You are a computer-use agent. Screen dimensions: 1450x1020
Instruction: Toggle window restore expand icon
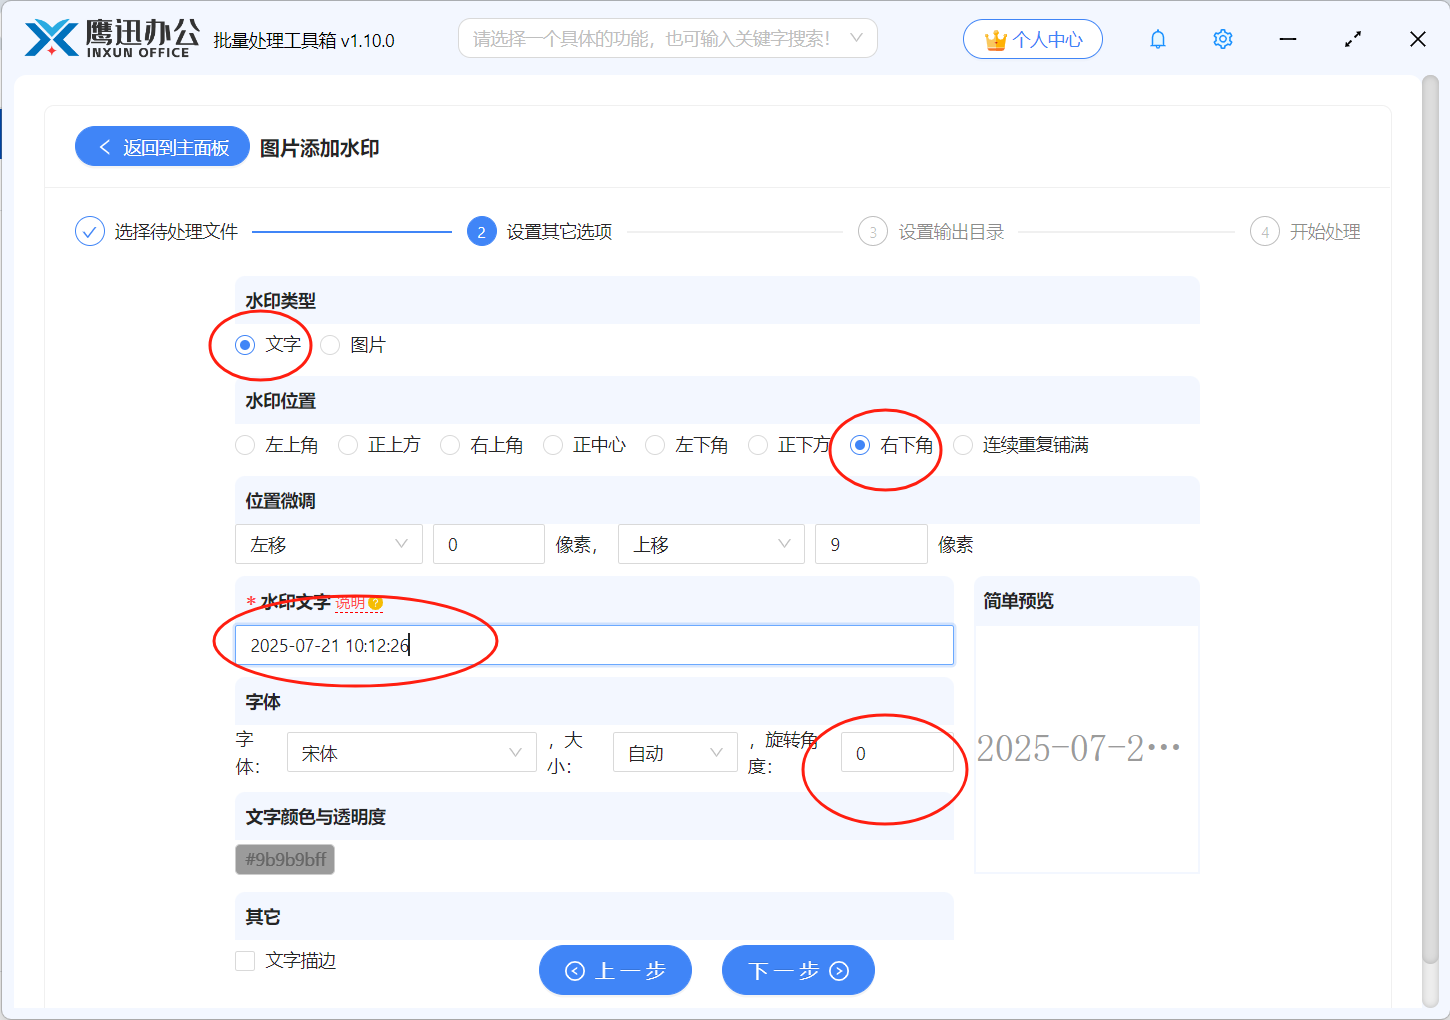pyautogui.click(x=1353, y=39)
